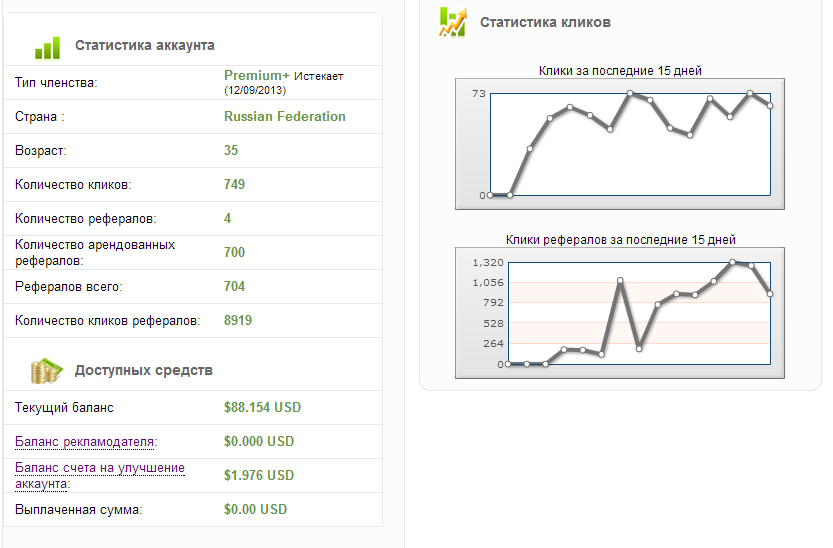The image size is (833, 548).
Task: Click the Premium+ membership type value
Action: [x=257, y=76]
